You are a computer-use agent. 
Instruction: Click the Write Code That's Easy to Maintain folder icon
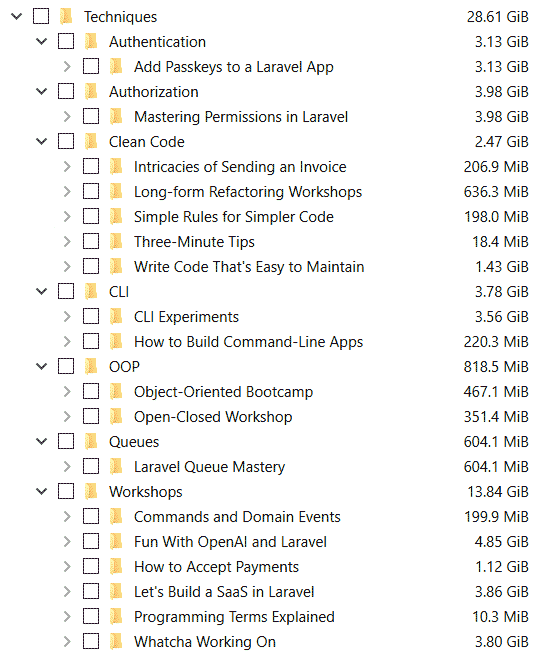tap(116, 267)
